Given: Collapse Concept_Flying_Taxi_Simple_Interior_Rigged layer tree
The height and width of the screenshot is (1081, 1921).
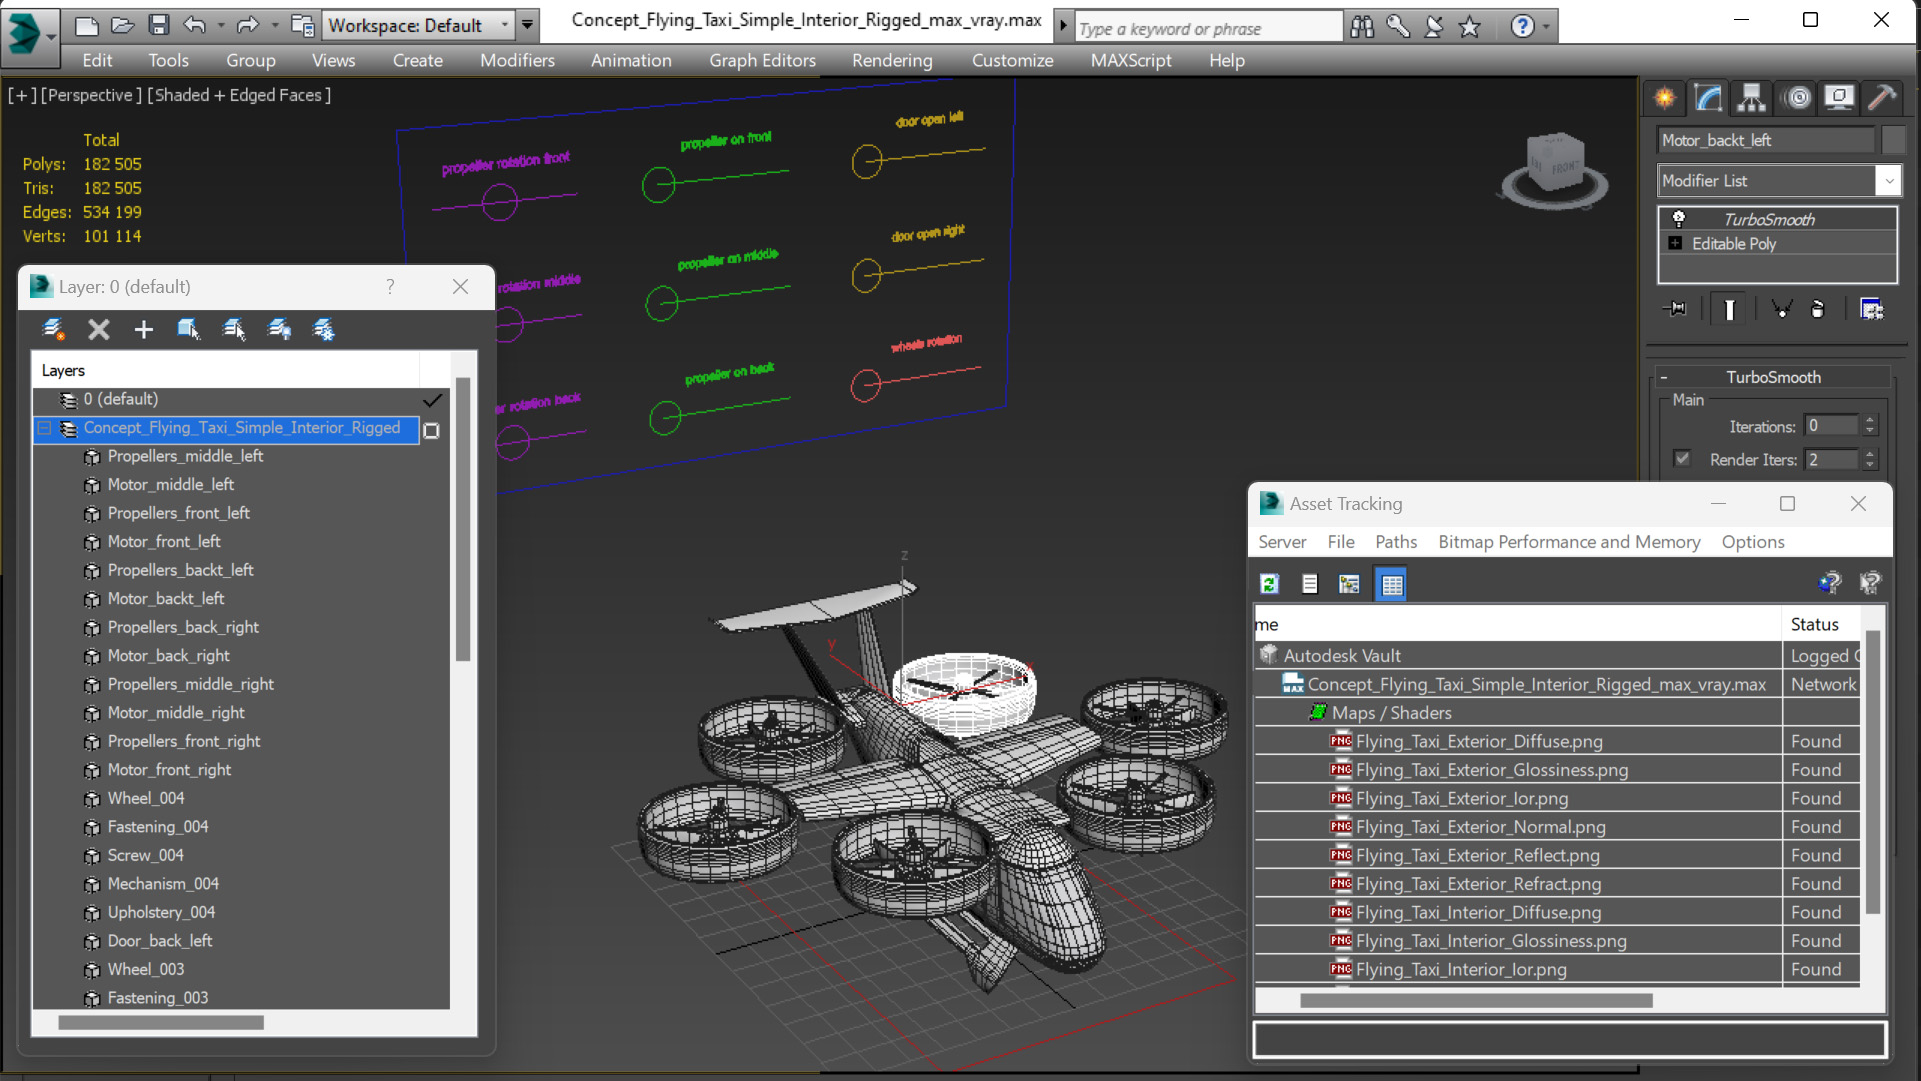Looking at the screenshot, I should coord(45,428).
